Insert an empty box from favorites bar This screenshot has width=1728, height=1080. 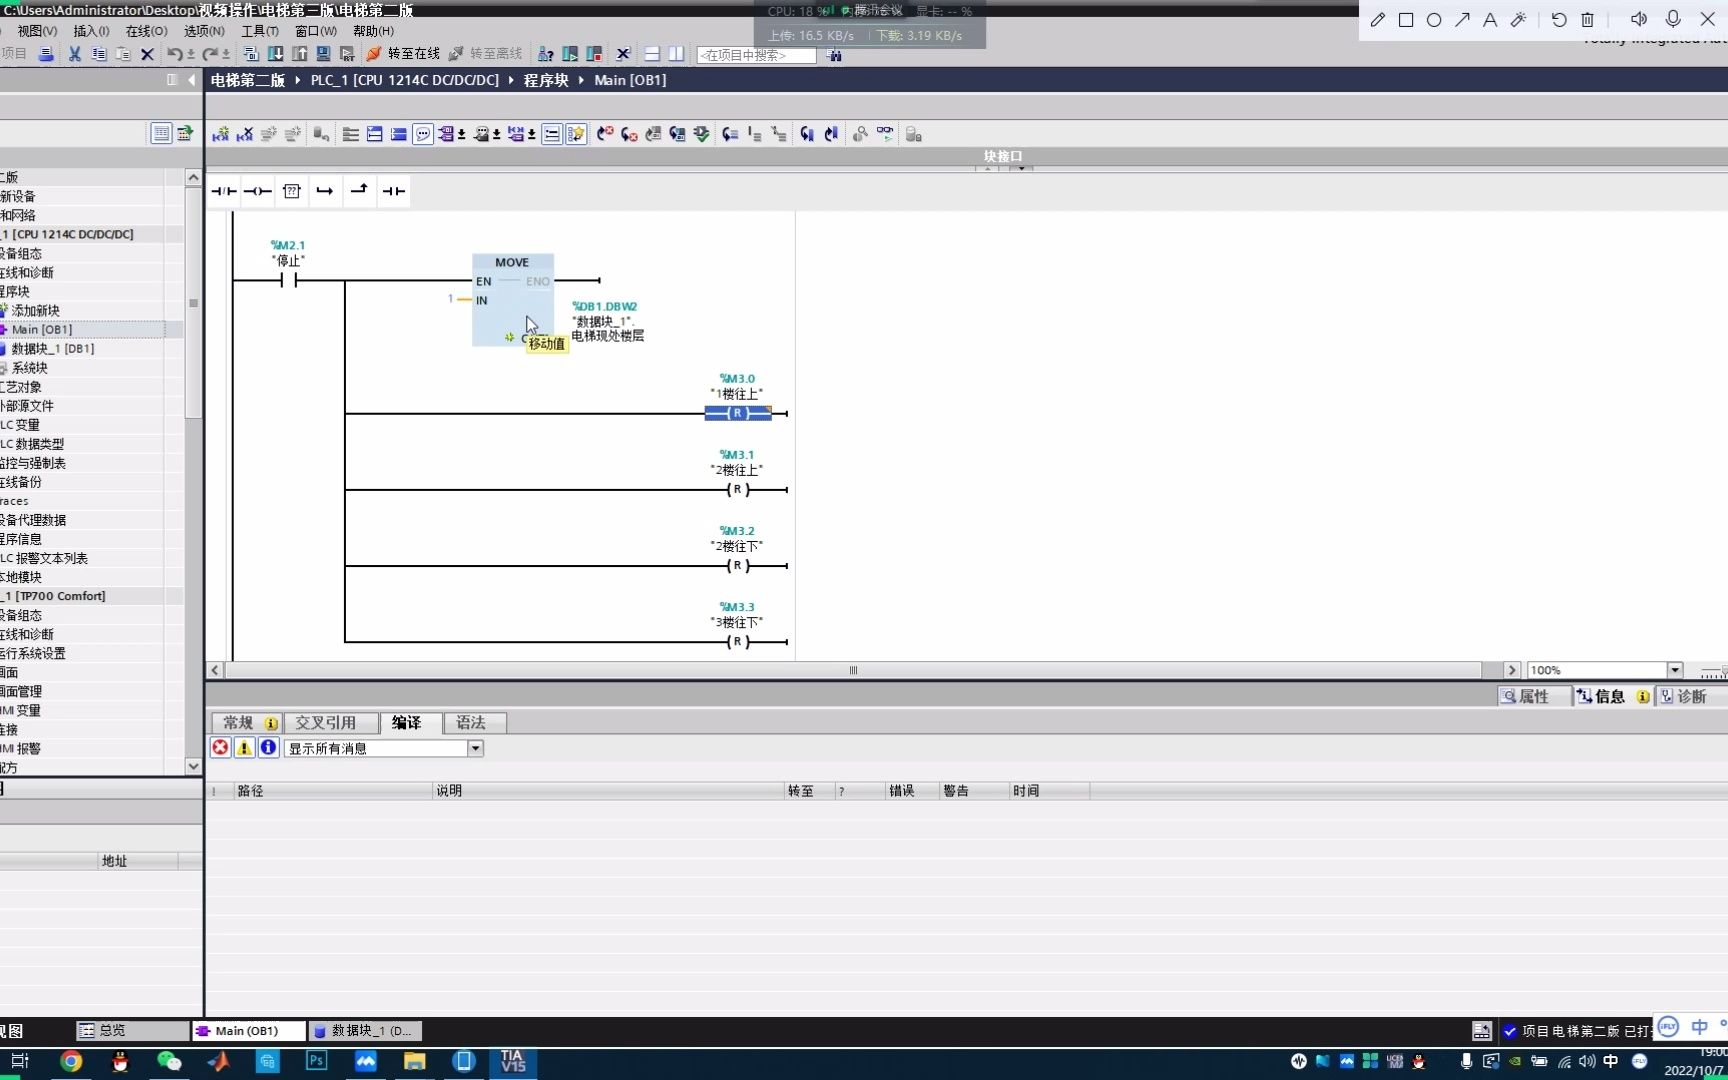coord(292,191)
